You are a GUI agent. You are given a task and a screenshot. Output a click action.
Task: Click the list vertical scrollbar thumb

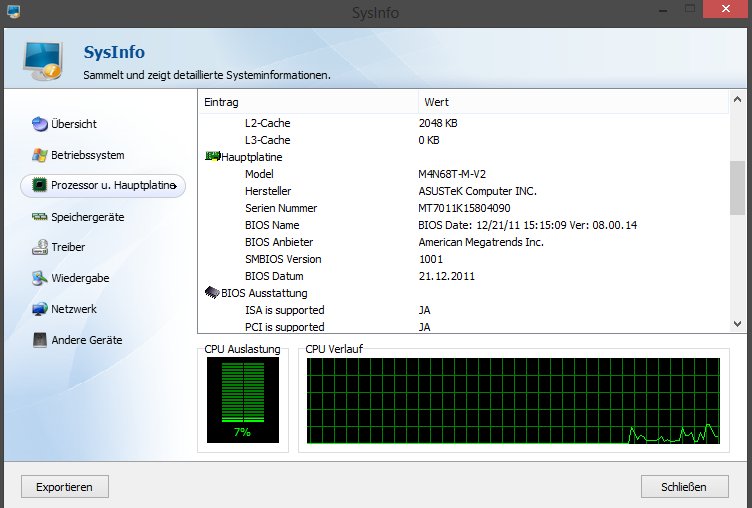[x=737, y=188]
